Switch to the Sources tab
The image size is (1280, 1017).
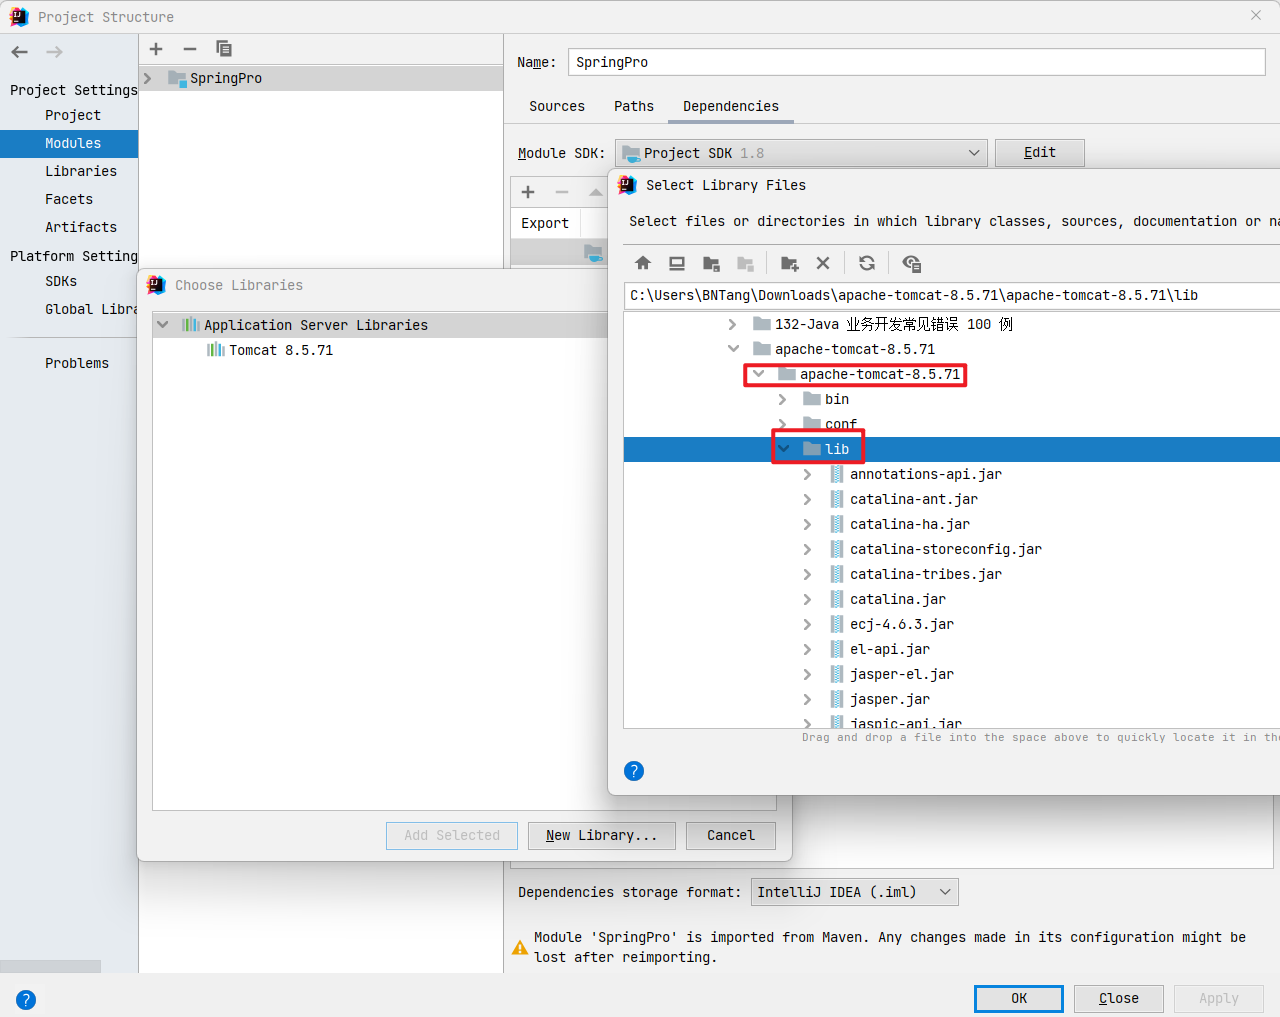click(x=557, y=106)
